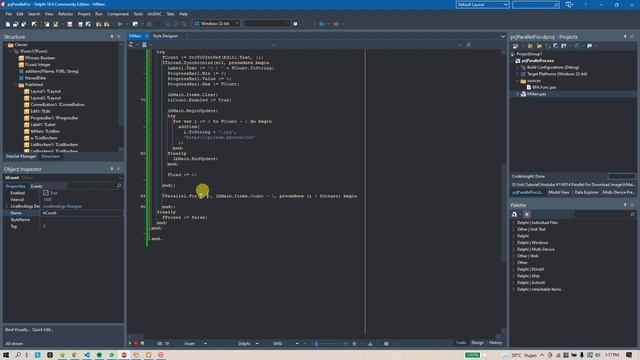Switch to the Data Explorer tab
Viewport: 640px width, 360px height.
coord(587,192)
